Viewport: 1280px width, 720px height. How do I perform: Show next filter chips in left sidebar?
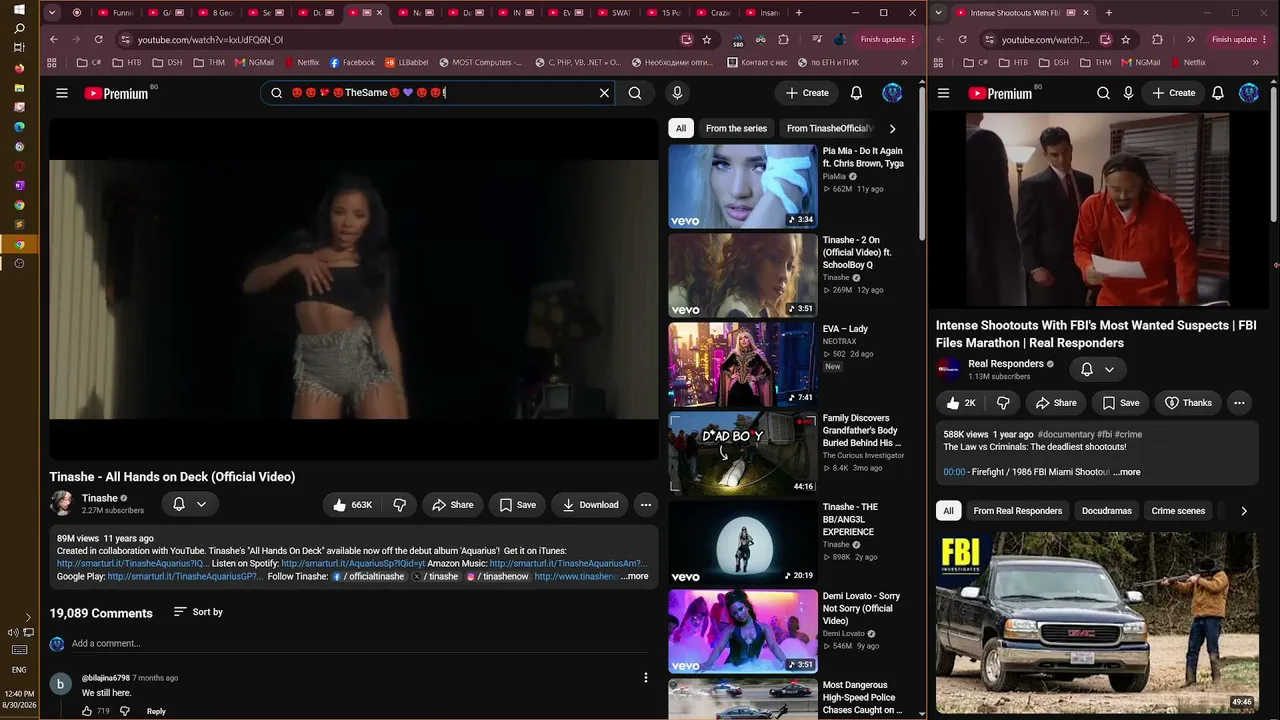click(x=892, y=128)
